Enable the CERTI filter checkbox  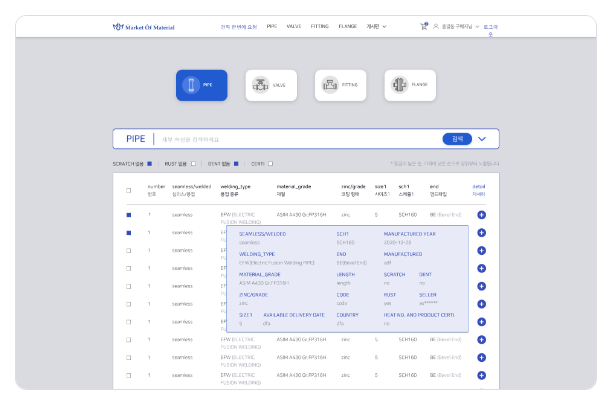(270, 163)
